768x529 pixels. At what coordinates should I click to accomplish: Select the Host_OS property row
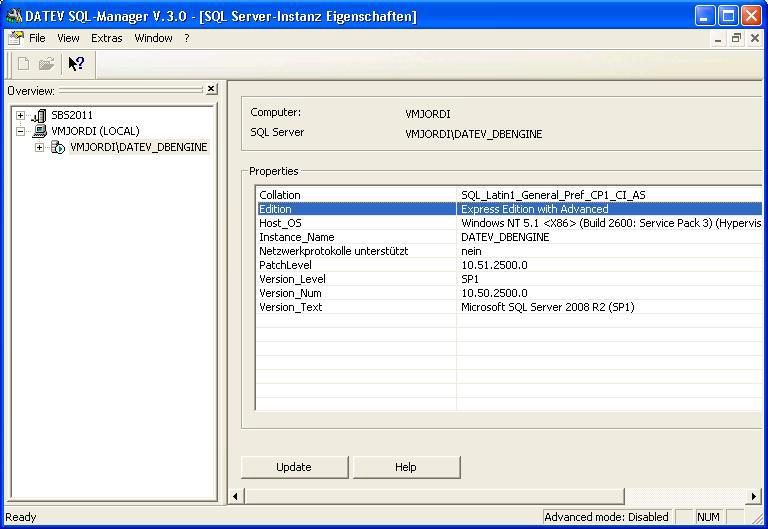pyautogui.click(x=509, y=223)
